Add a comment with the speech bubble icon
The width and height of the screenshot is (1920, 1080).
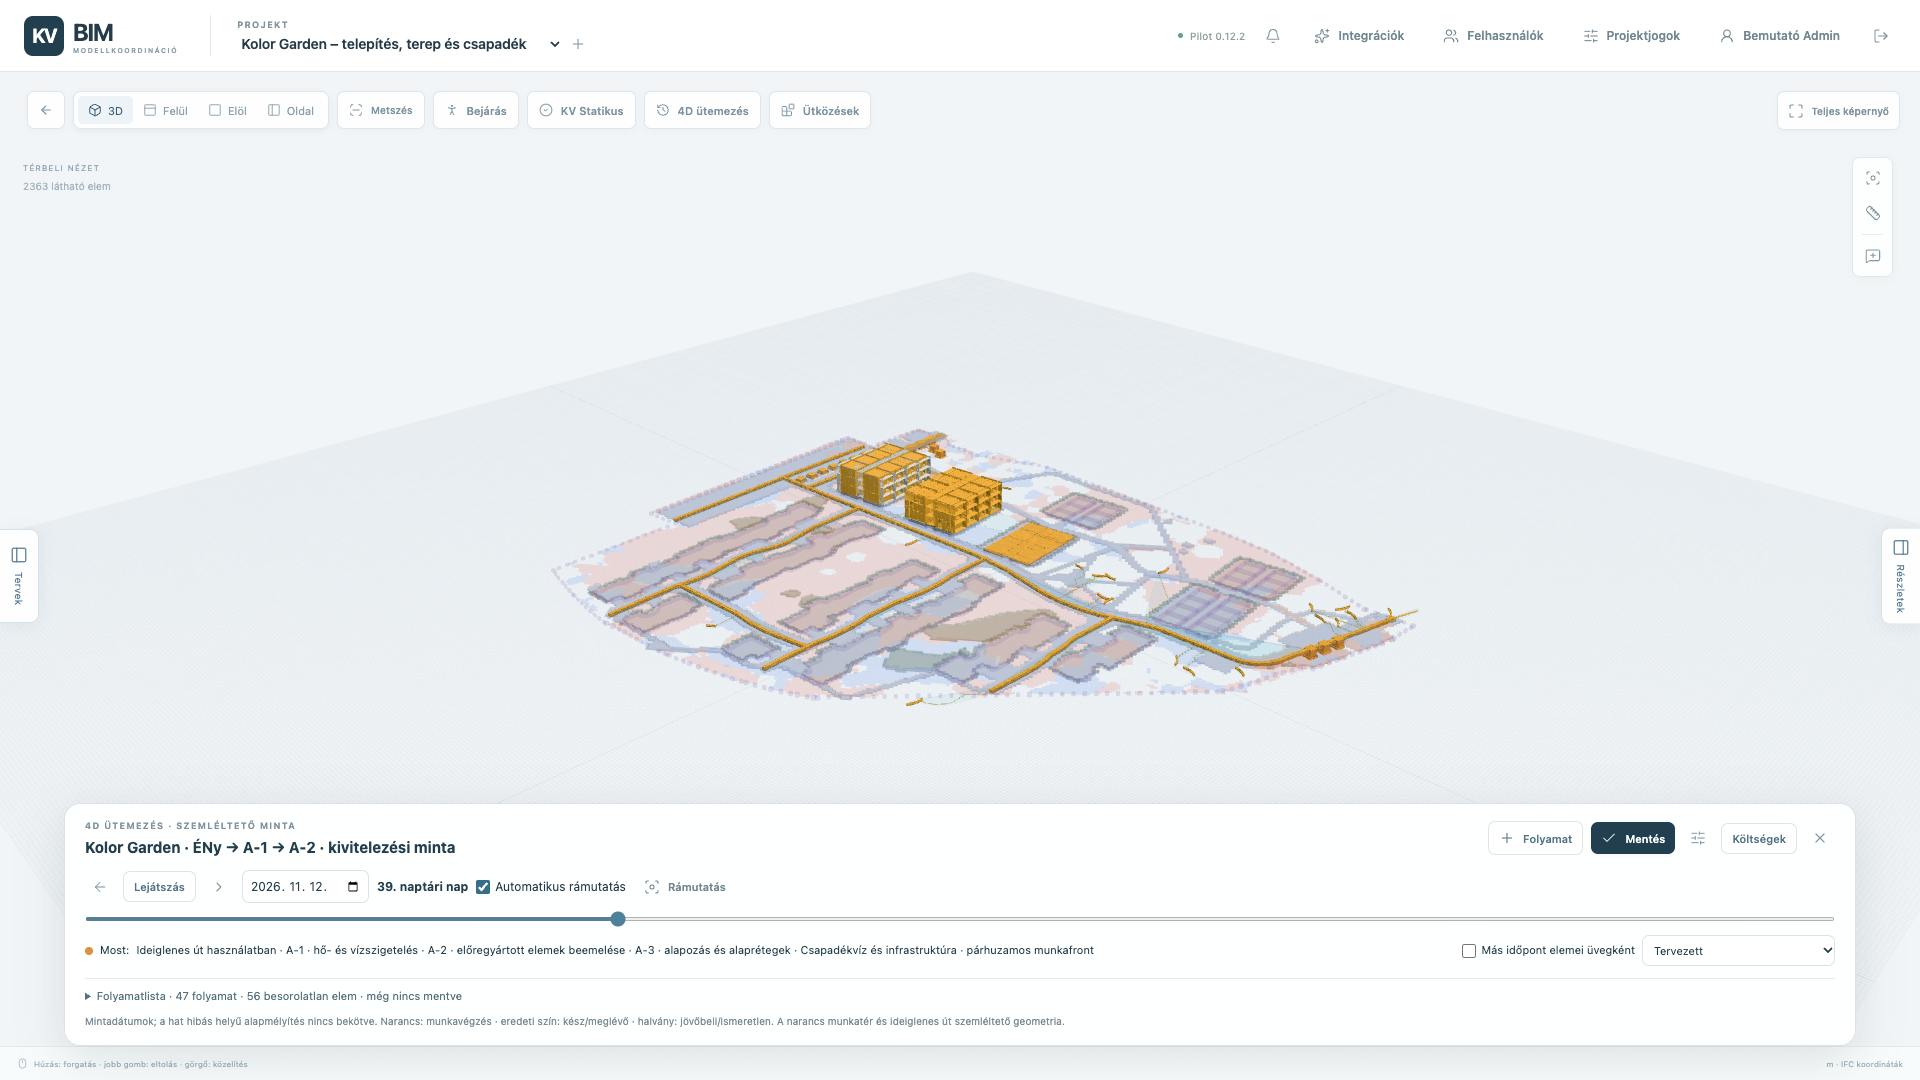point(1873,256)
